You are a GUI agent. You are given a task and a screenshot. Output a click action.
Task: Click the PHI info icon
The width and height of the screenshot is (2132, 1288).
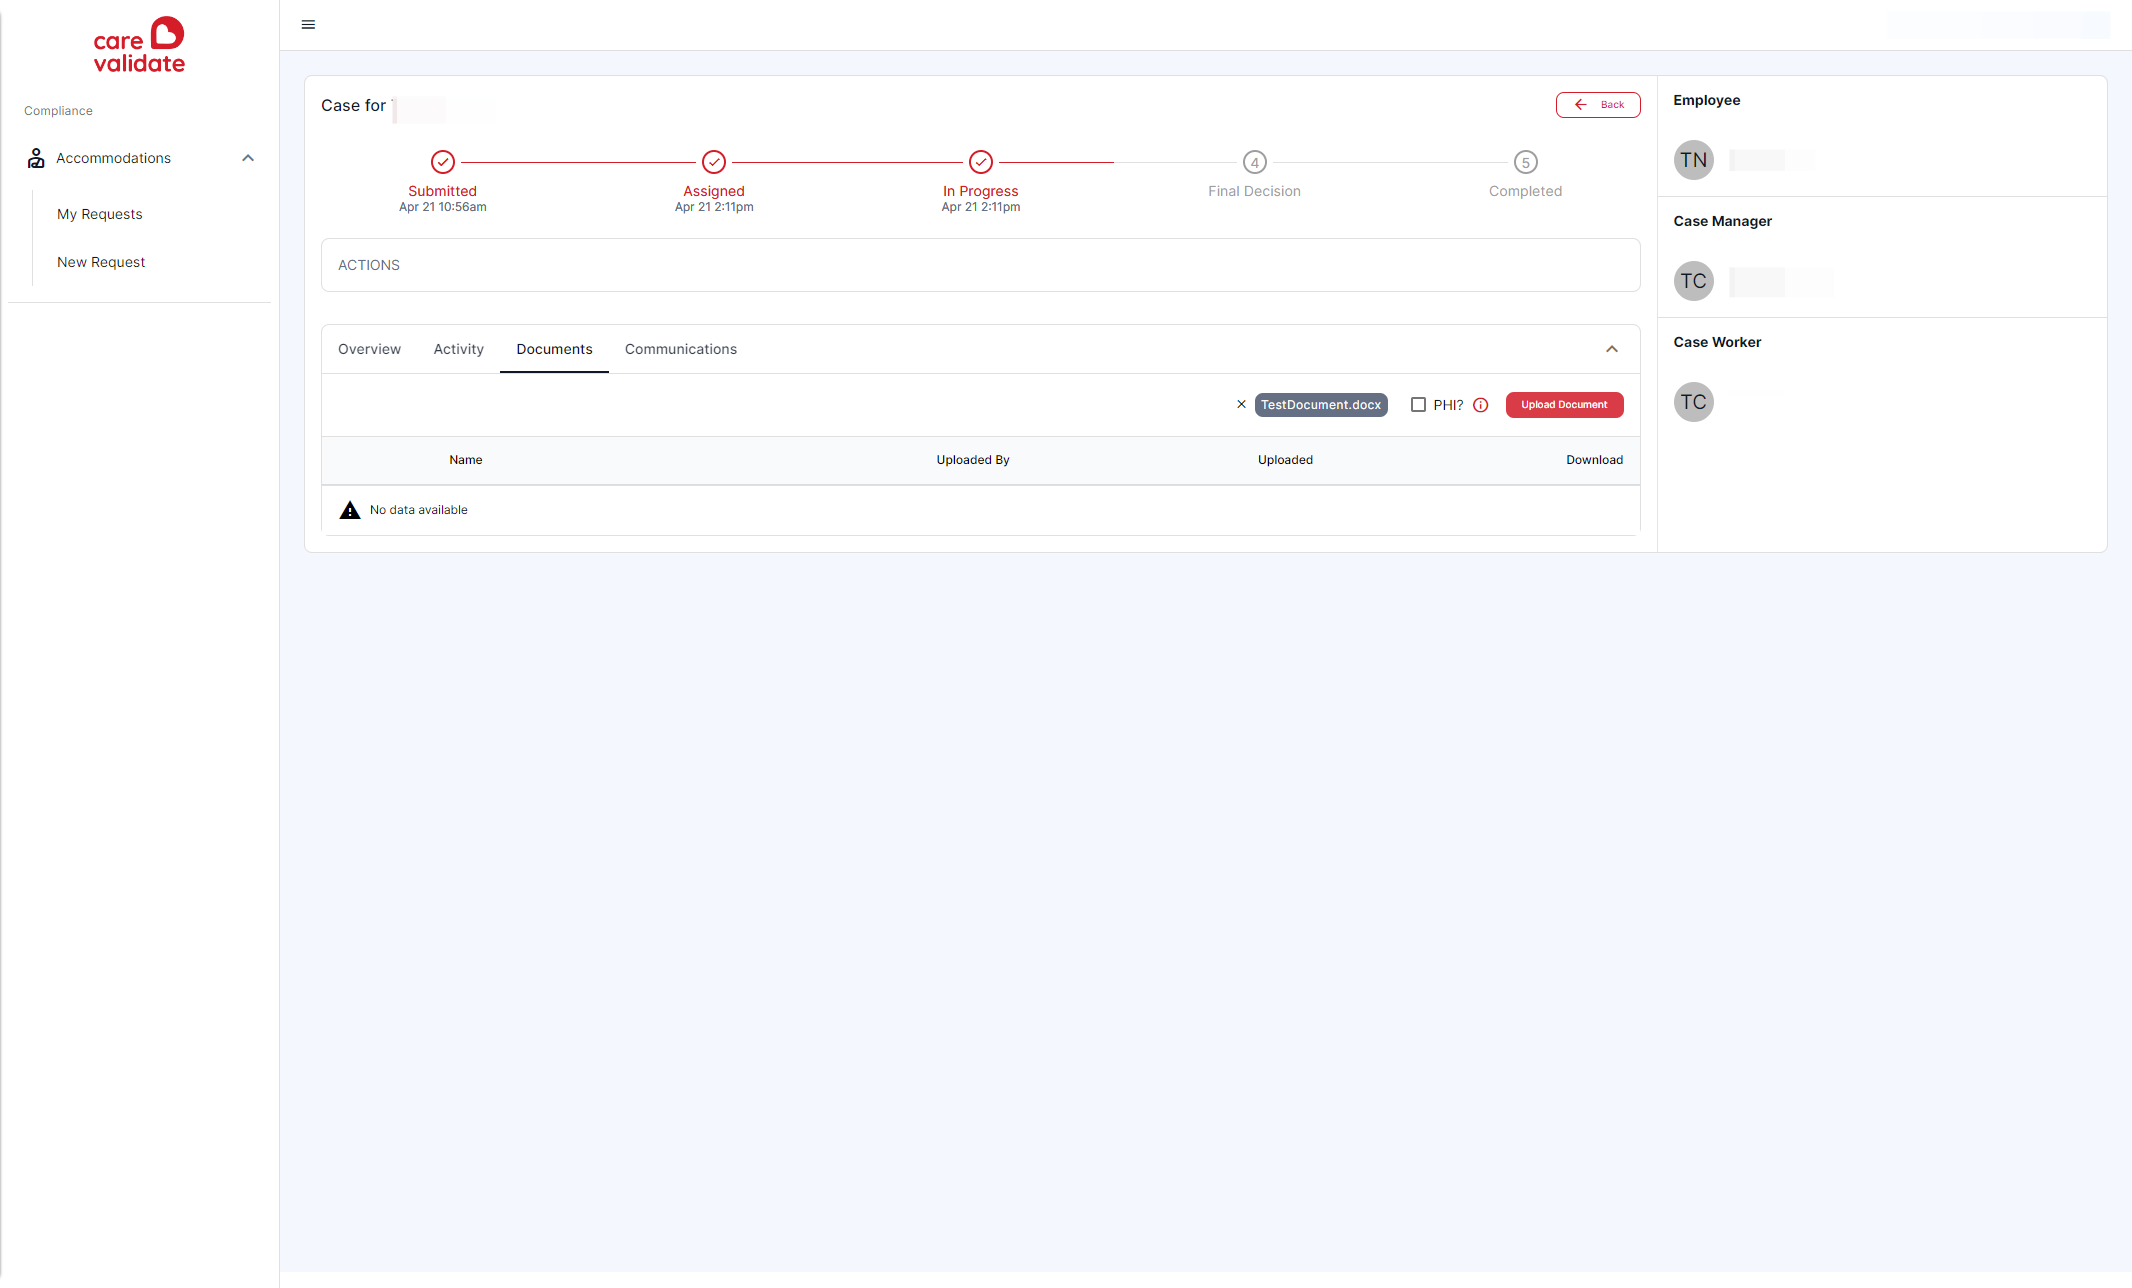click(x=1481, y=405)
